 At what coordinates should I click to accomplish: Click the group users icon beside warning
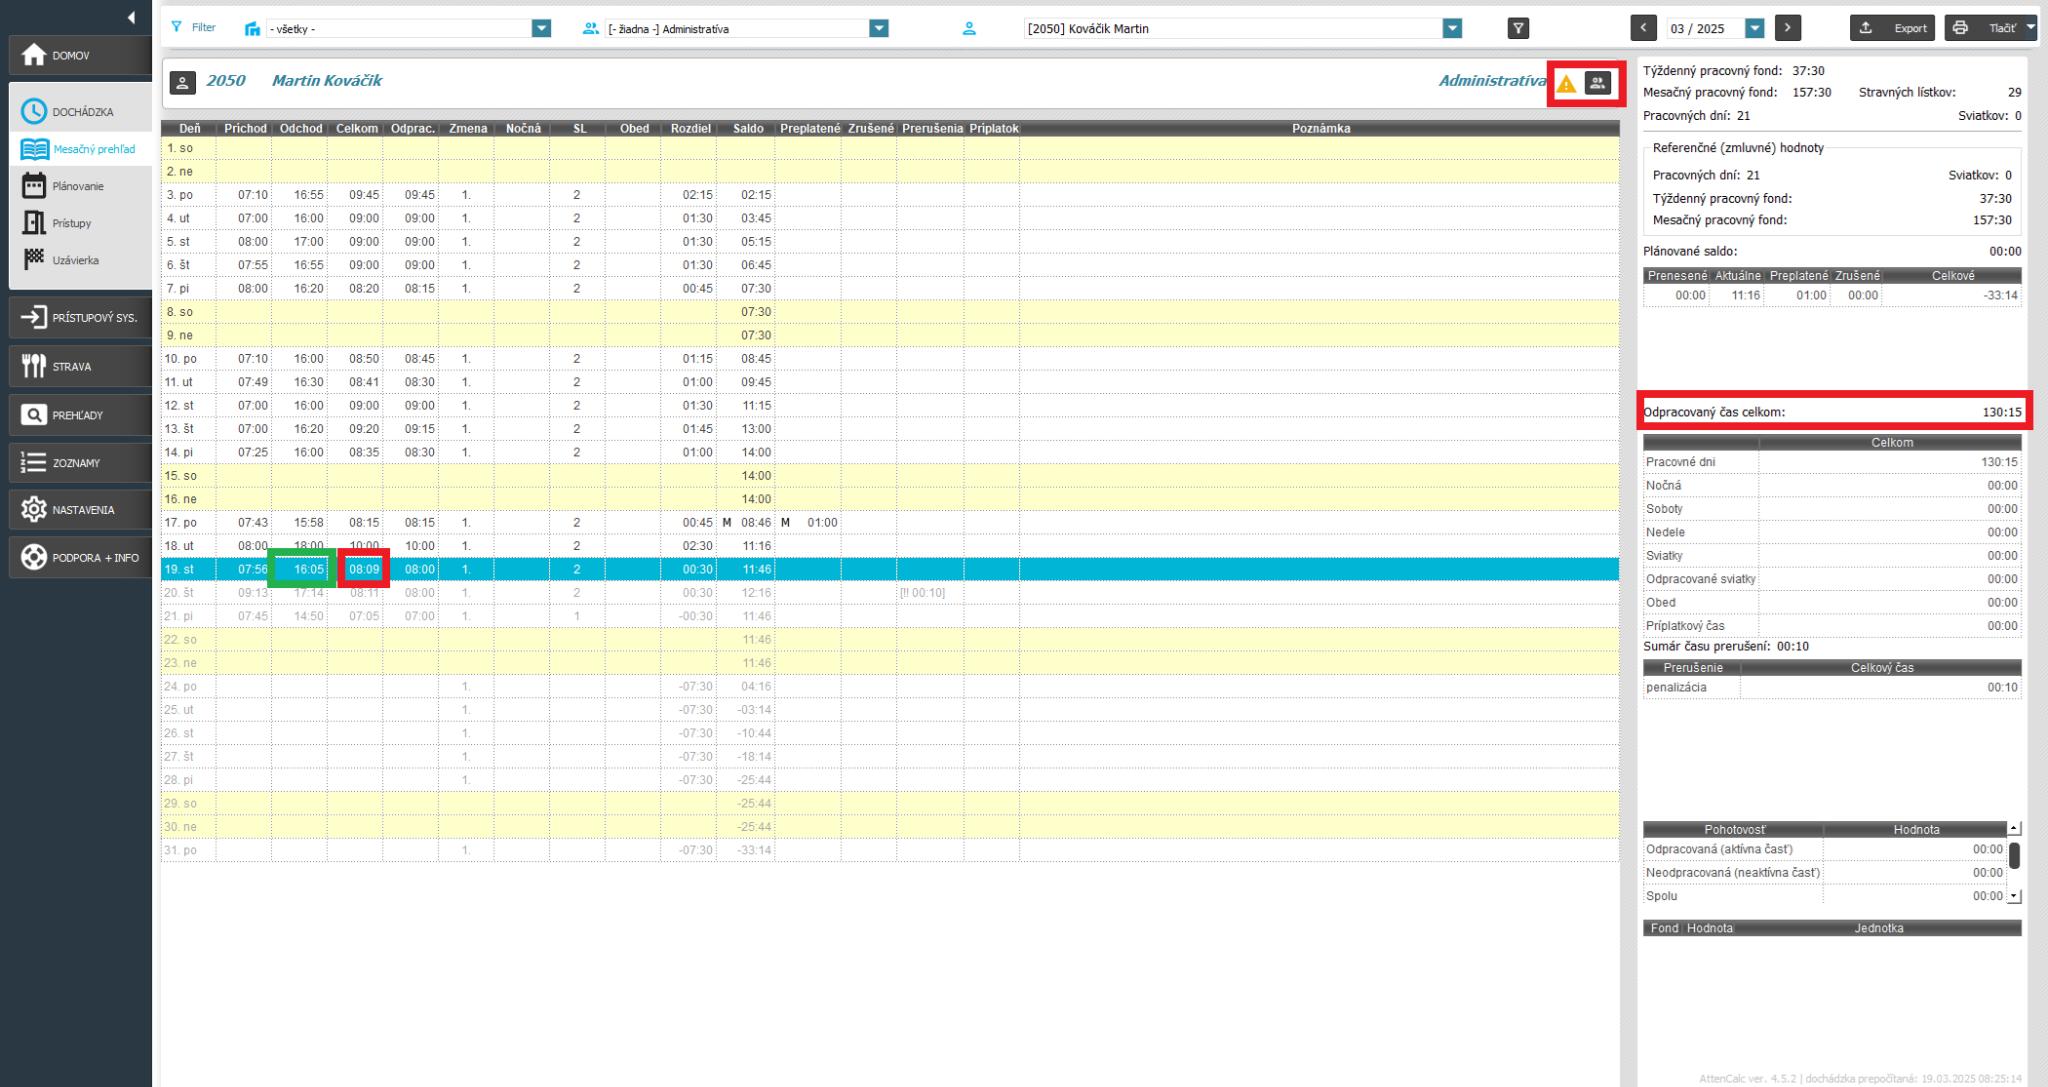click(x=1598, y=84)
